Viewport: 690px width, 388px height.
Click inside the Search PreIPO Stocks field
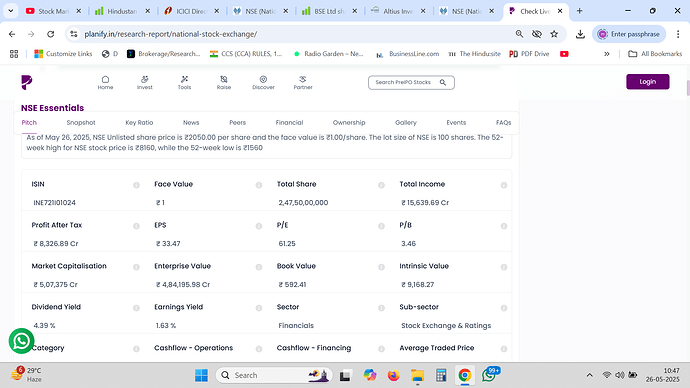(x=411, y=82)
